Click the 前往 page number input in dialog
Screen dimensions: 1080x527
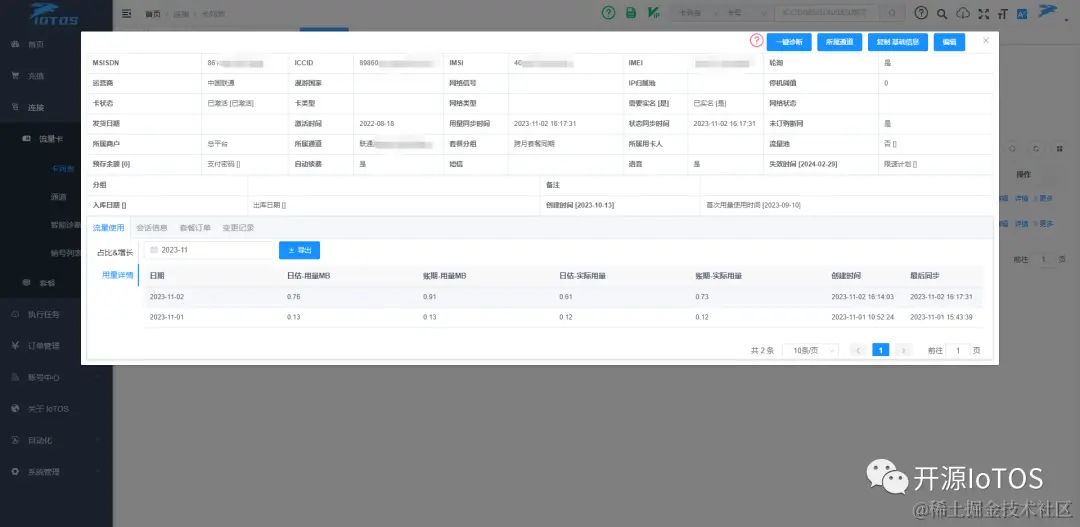tap(957, 351)
